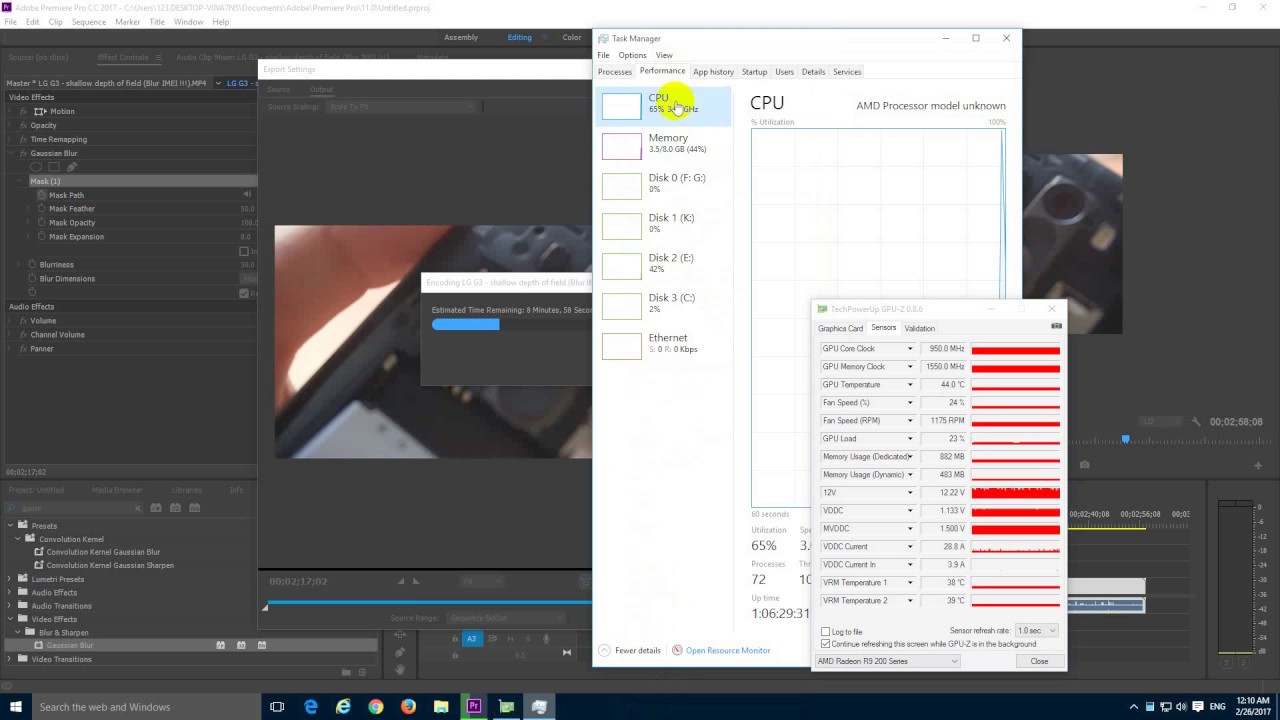Viewport: 1280px width, 720px height.
Task: Open Adobe Premiere Pro from the taskbar
Action: pyautogui.click(x=474, y=707)
